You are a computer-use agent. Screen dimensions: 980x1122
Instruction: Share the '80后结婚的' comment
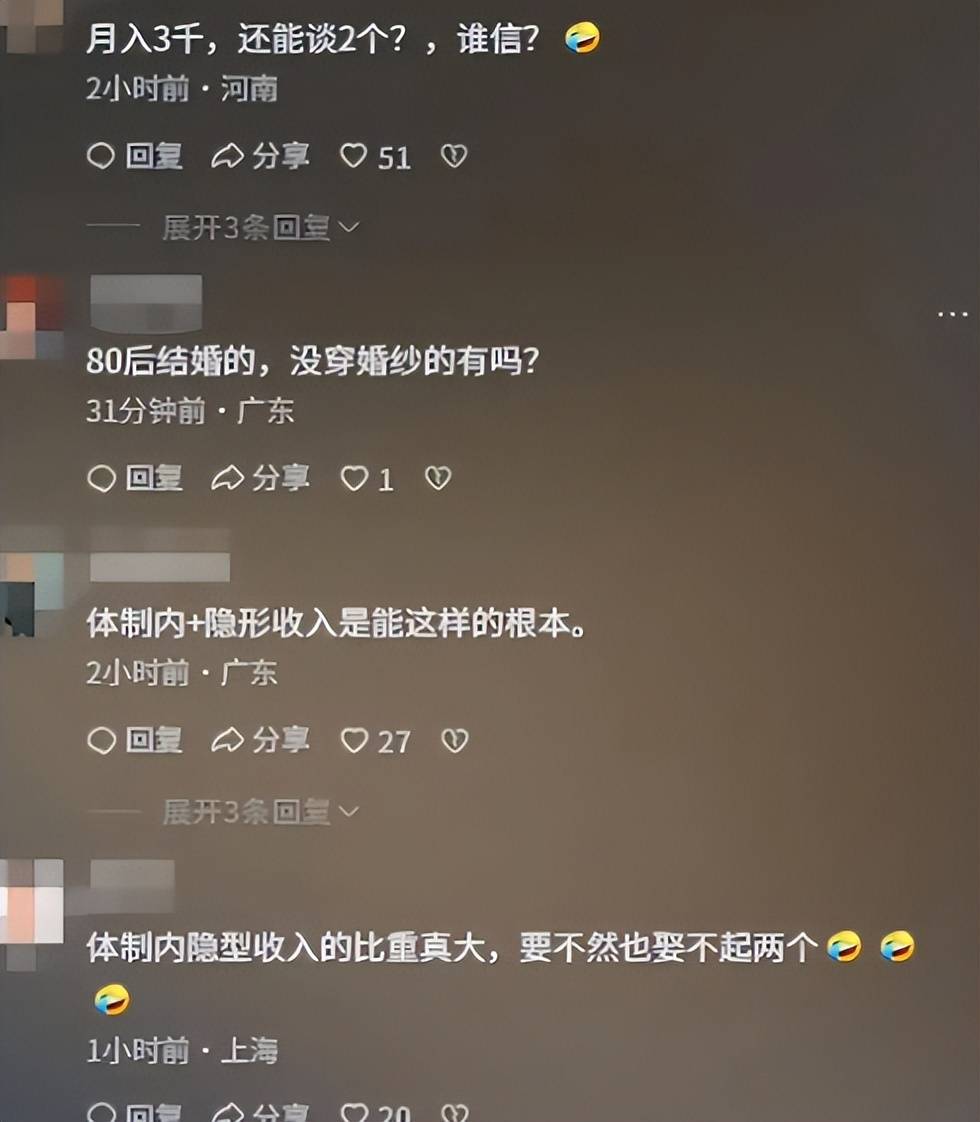[260, 478]
